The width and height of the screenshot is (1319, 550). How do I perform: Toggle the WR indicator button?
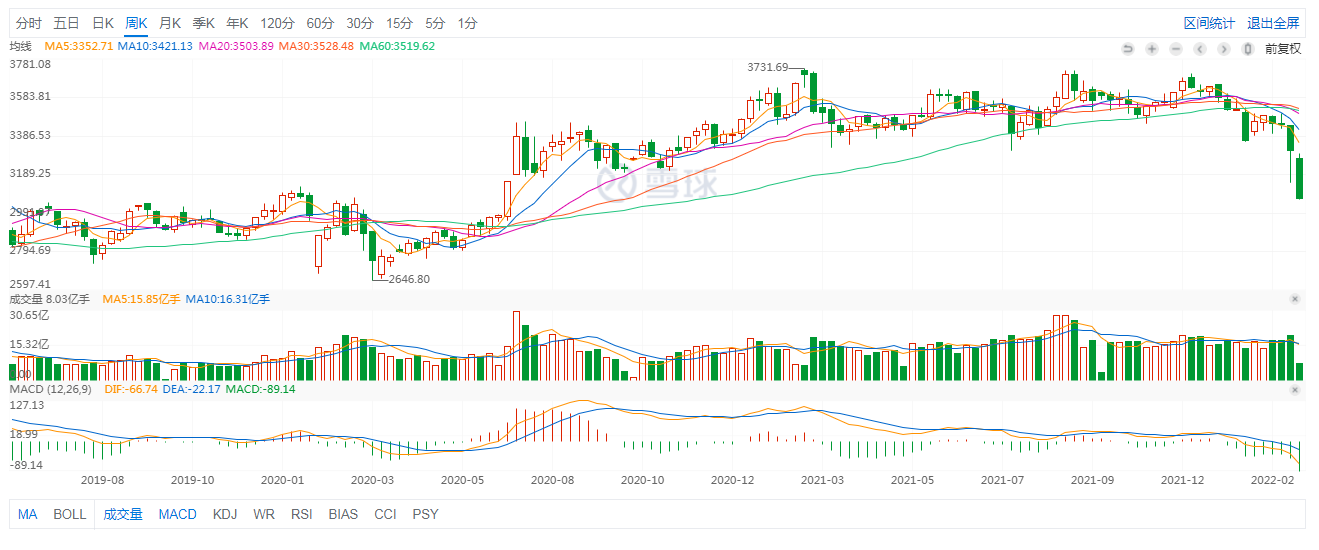264,514
